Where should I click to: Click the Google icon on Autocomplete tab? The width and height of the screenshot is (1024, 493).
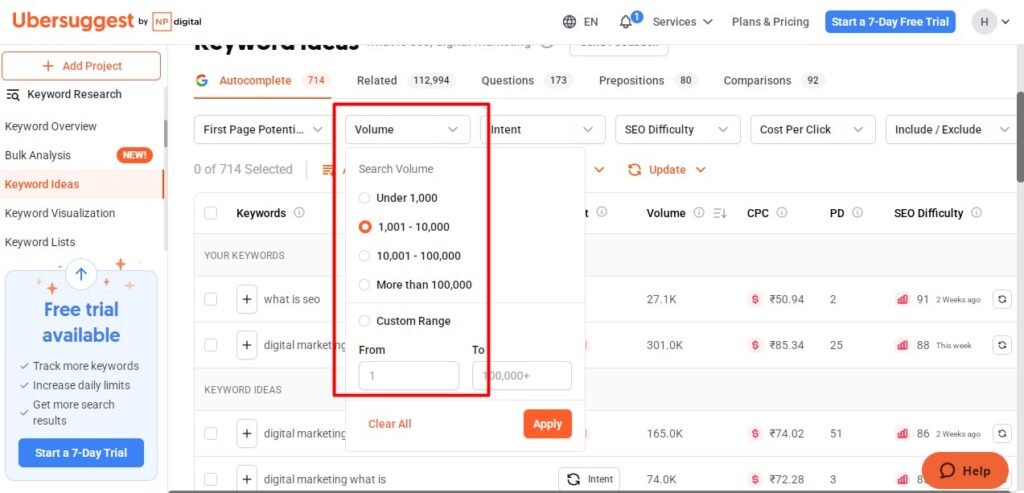coord(202,80)
